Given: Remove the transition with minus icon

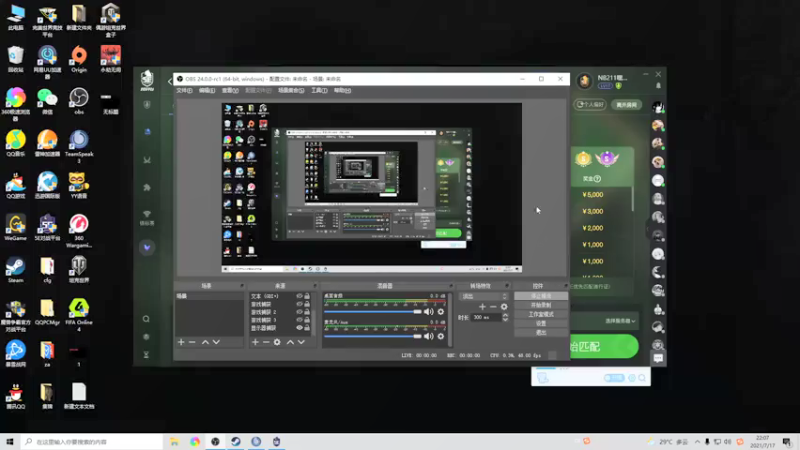Looking at the screenshot, I should [493, 307].
